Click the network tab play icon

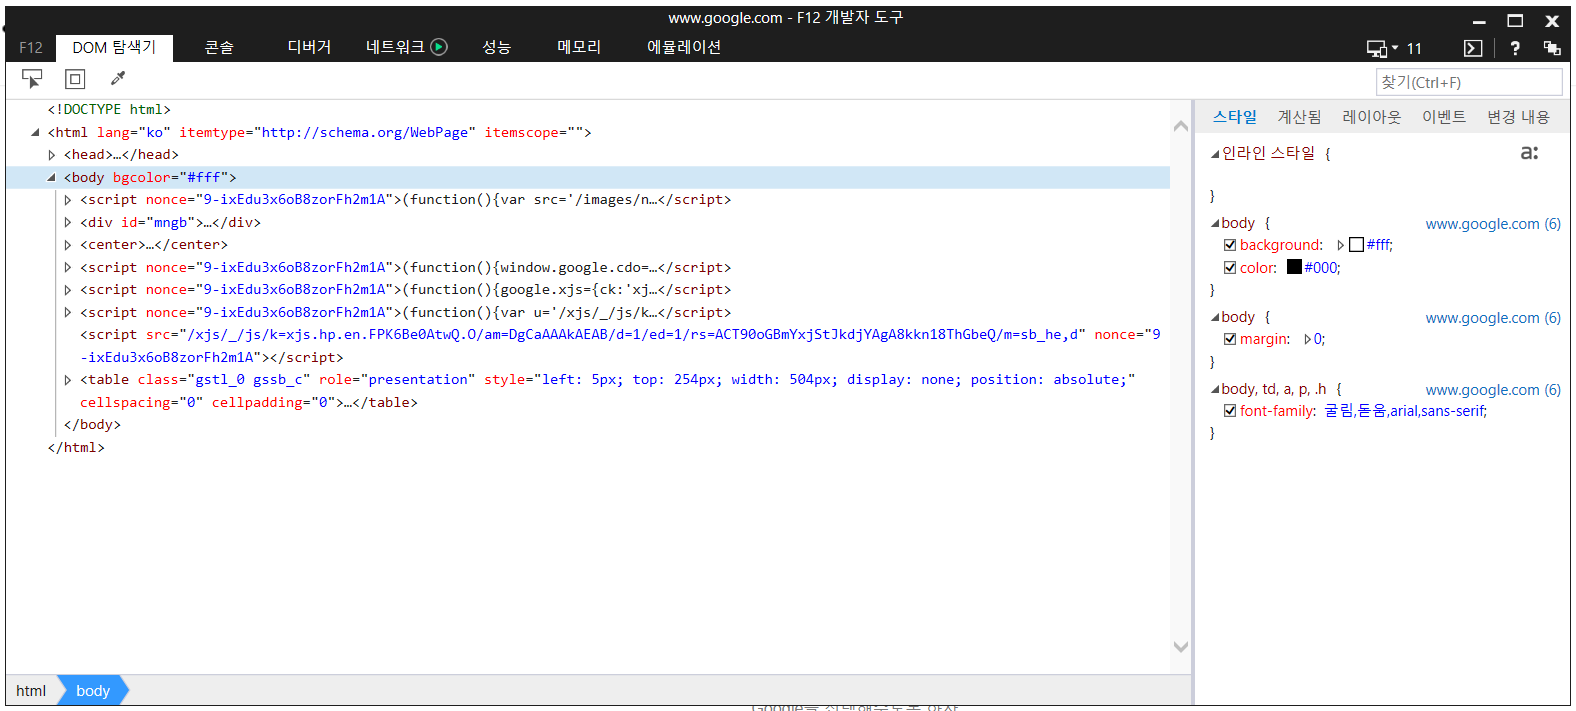pyautogui.click(x=439, y=47)
